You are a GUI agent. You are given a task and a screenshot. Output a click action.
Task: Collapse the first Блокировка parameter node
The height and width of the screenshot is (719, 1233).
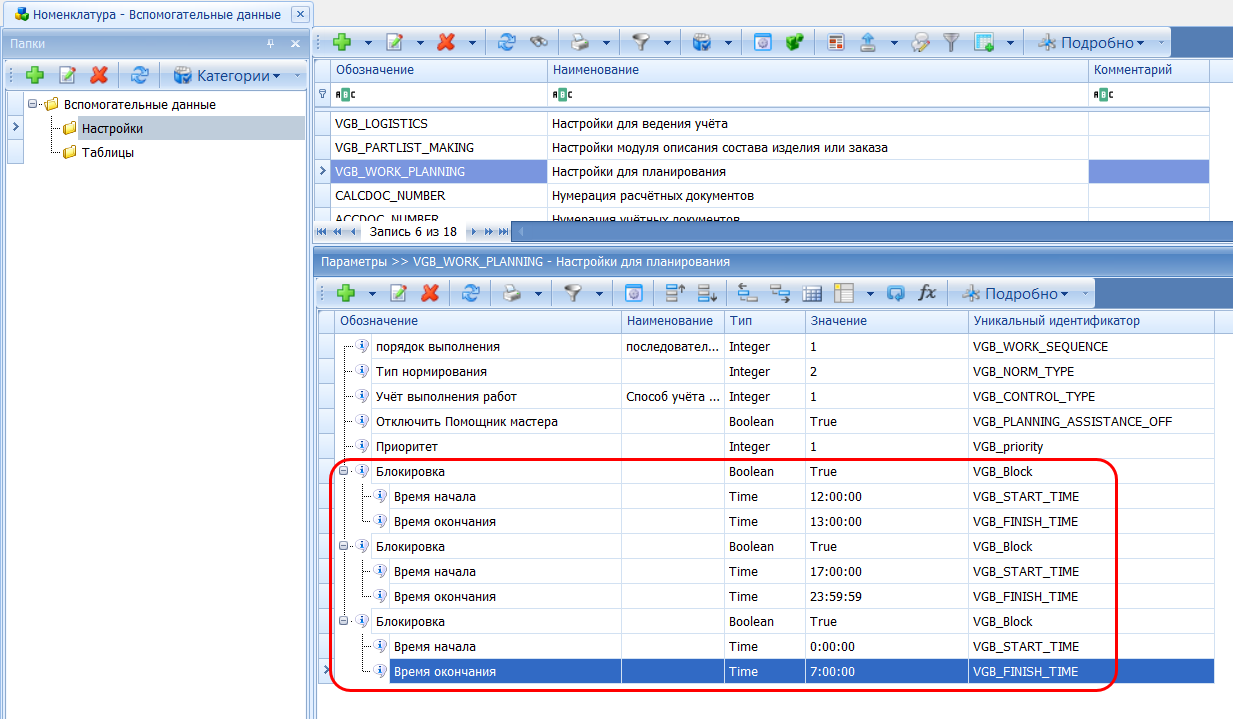click(x=344, y=472)
